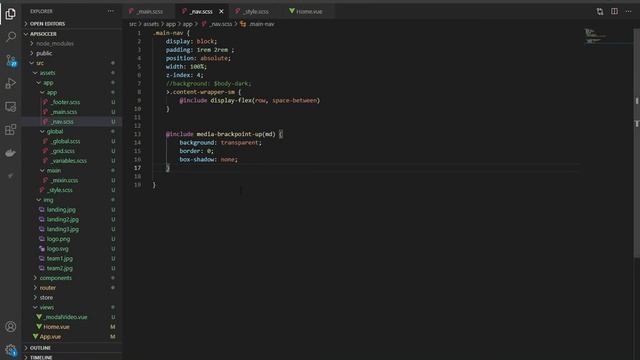Switch to the _main.scss tab

pos(149,11)
